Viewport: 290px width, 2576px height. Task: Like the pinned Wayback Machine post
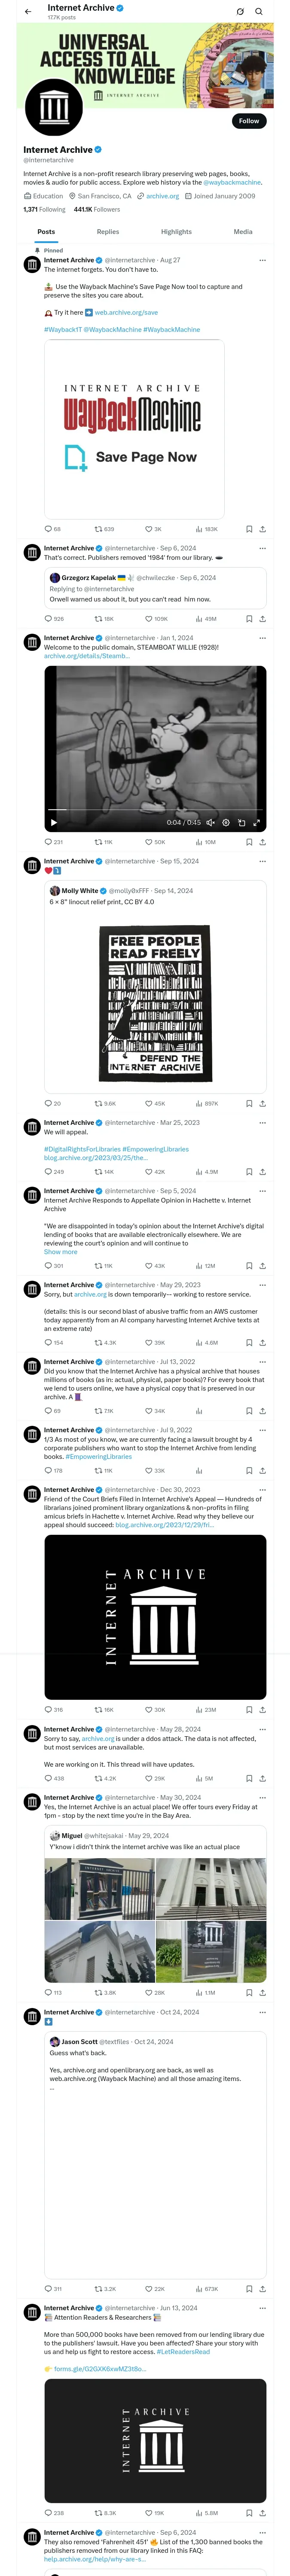click(x=149, y=529)
